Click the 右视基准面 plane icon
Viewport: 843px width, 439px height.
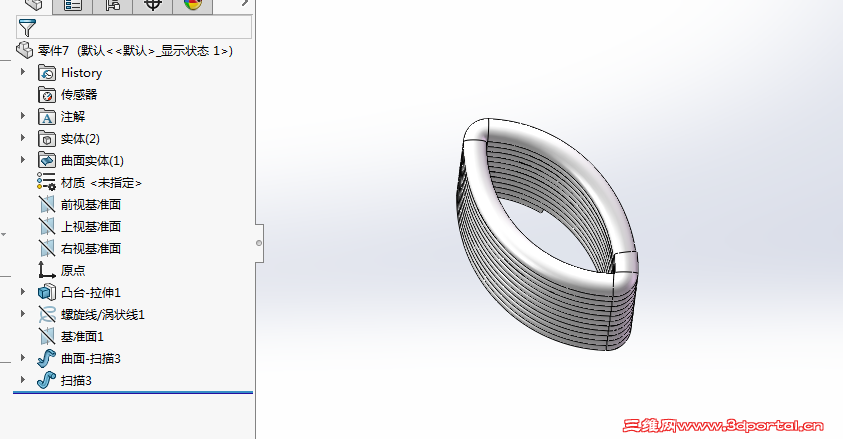pyautogui.click(x=47, y=248)
